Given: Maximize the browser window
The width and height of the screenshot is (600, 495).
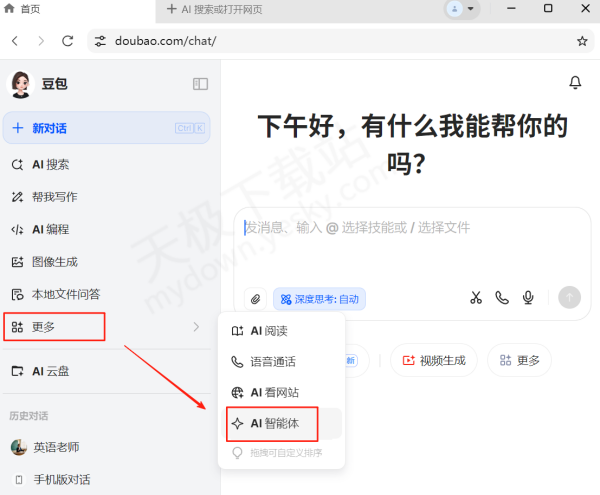Looking at the screenshot, I should (548, 8).
